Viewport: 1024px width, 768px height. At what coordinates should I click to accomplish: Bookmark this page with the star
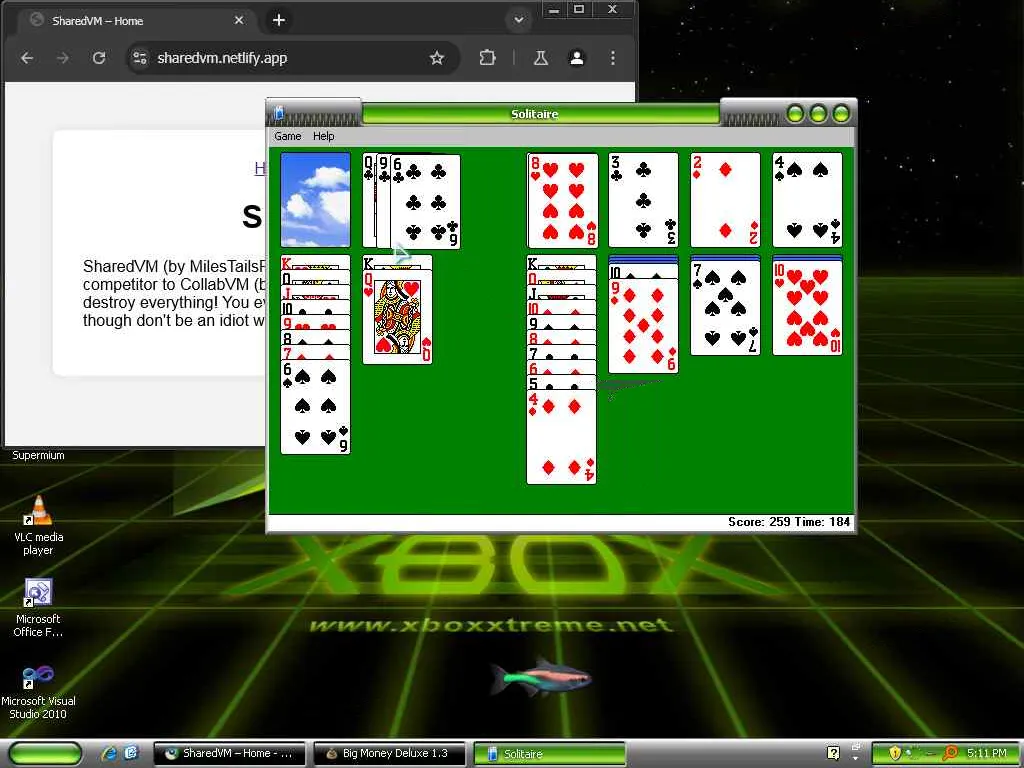coord(437,58)
